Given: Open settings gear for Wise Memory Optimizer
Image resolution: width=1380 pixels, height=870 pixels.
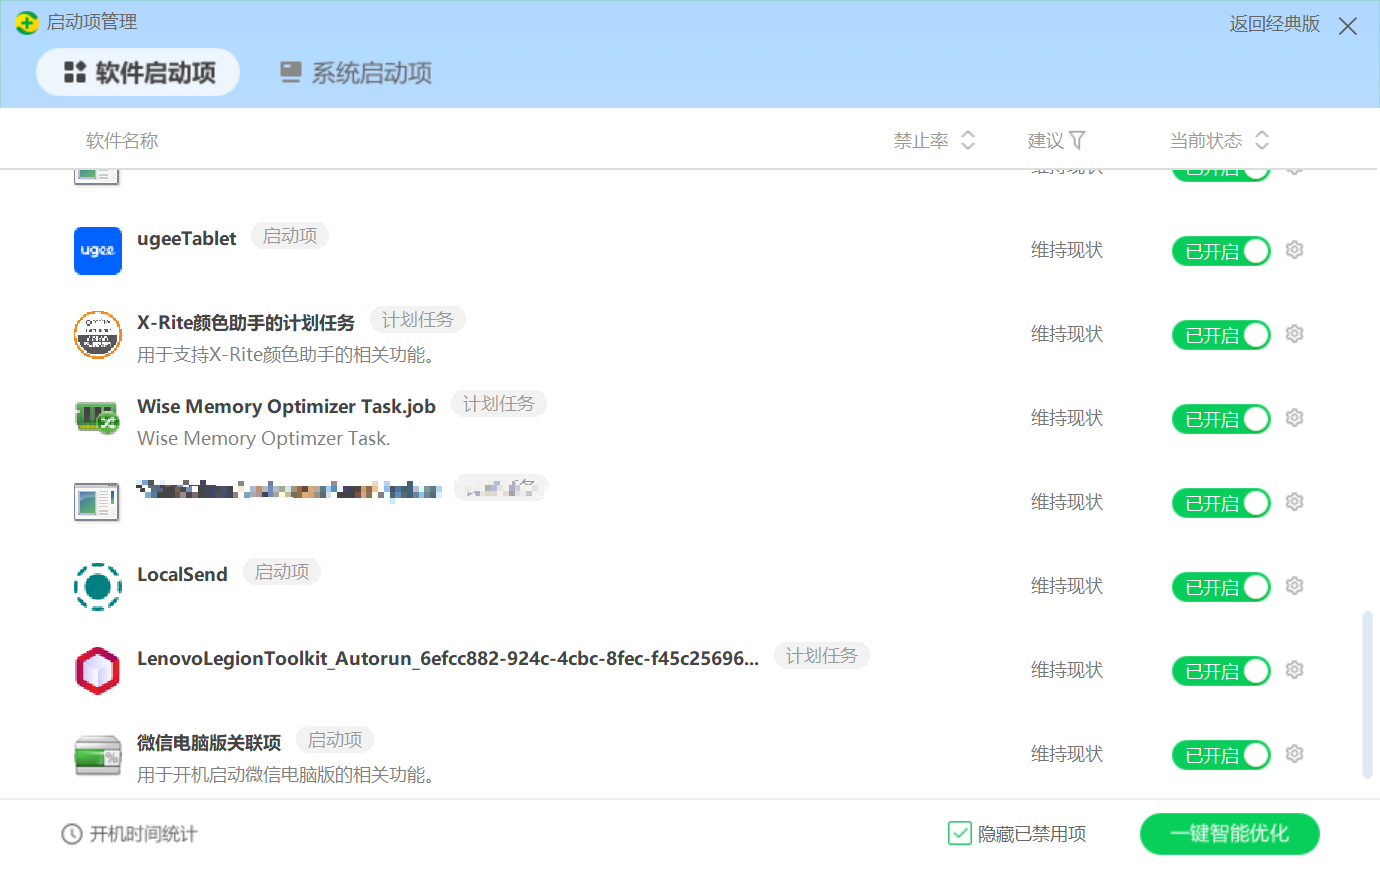Looking at the screenshot, I should (1295, 418).
